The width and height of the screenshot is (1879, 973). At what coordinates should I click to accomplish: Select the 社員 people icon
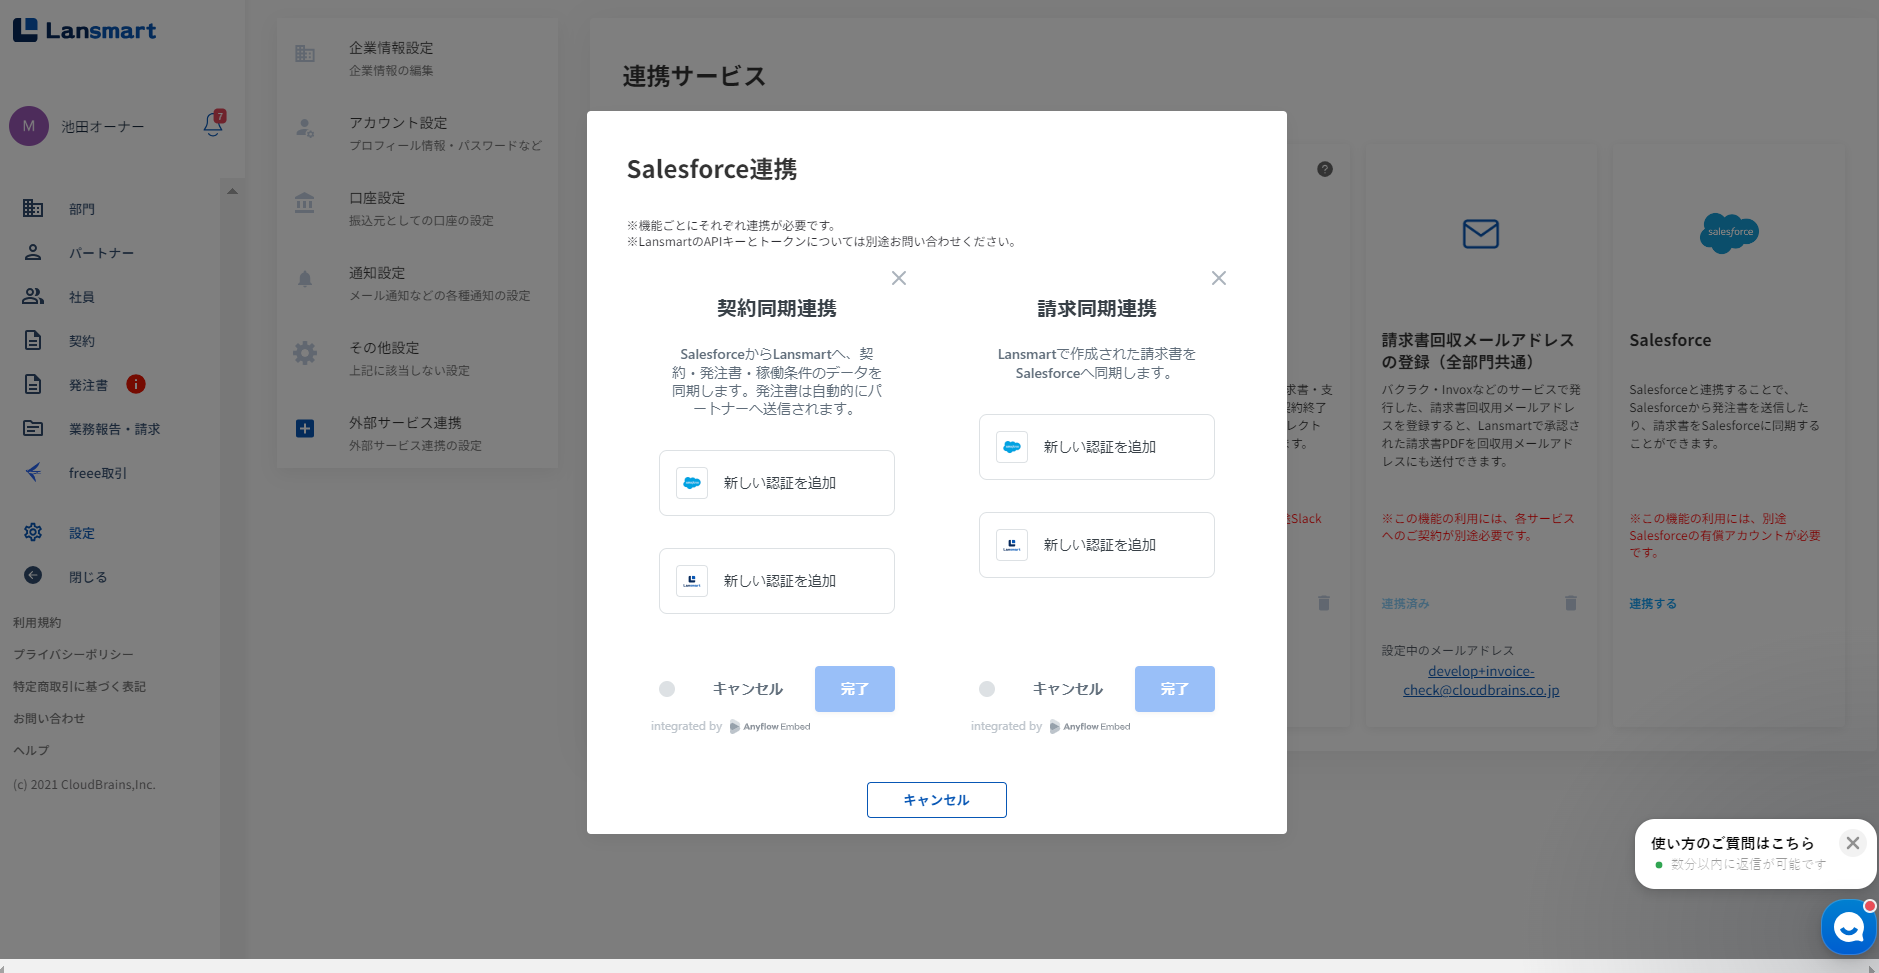[33, 296]
